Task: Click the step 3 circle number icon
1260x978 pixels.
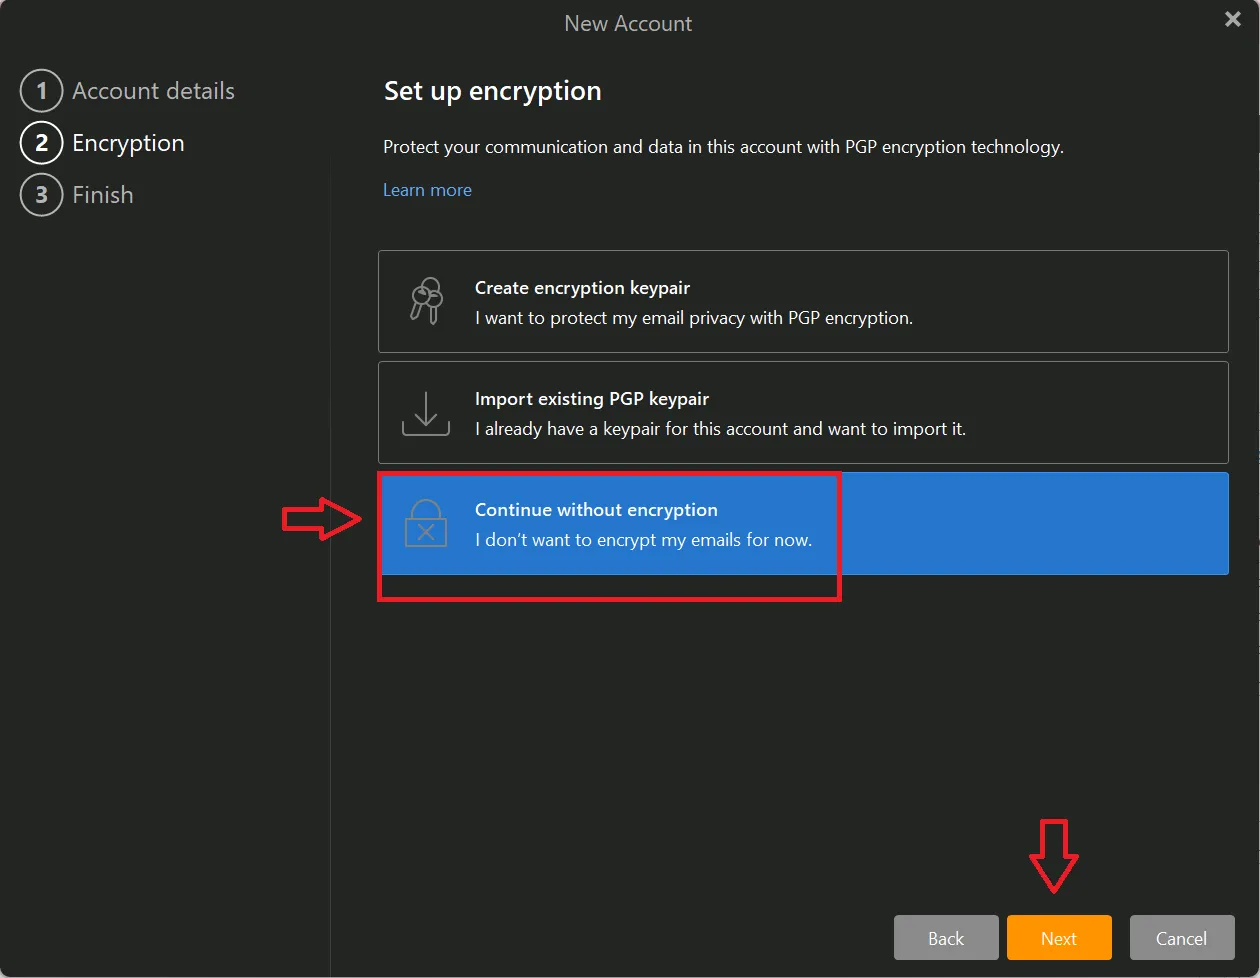Action: click(x=41, y=195)
